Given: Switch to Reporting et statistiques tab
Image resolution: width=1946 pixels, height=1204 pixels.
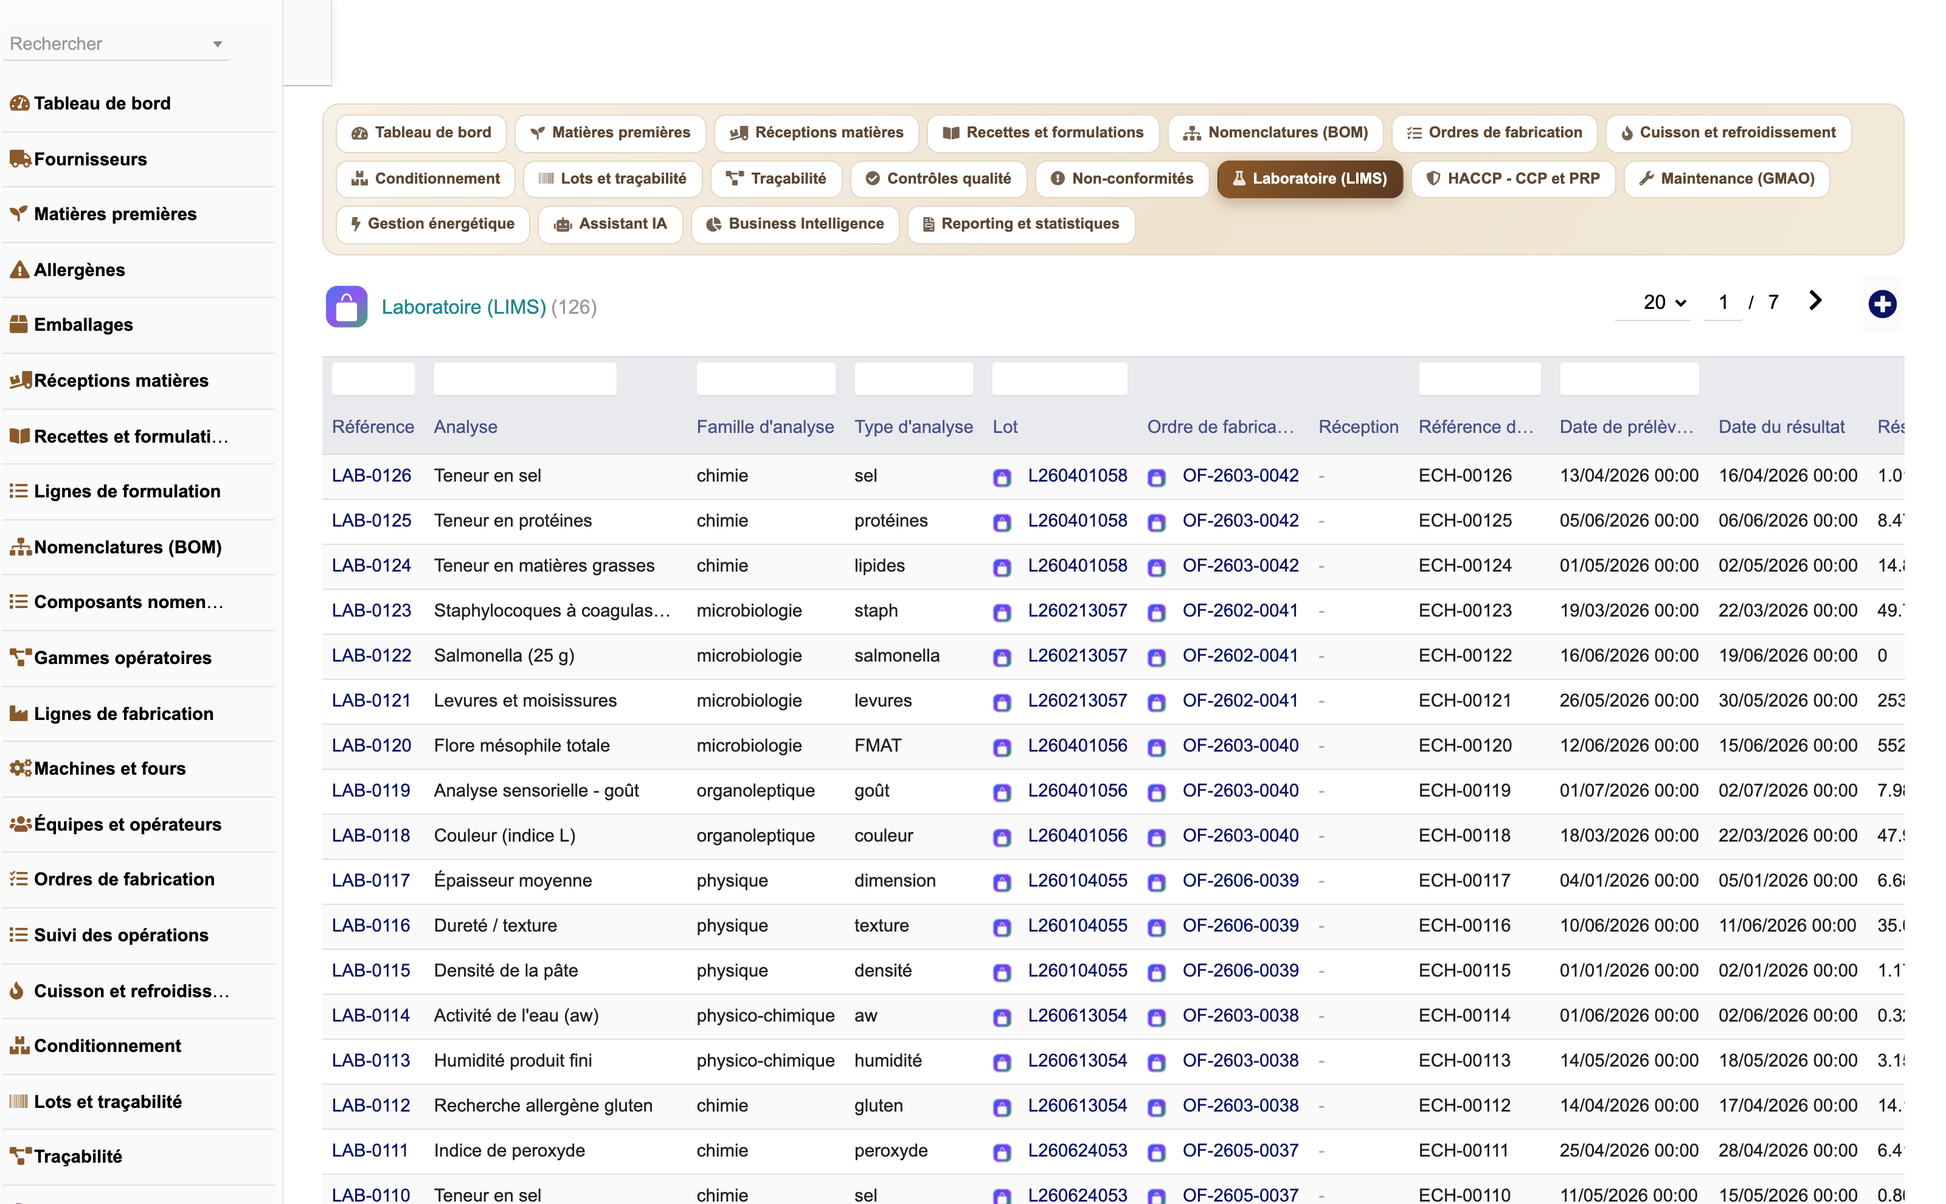Looking at the screenshot, I should coord(1021,224).
